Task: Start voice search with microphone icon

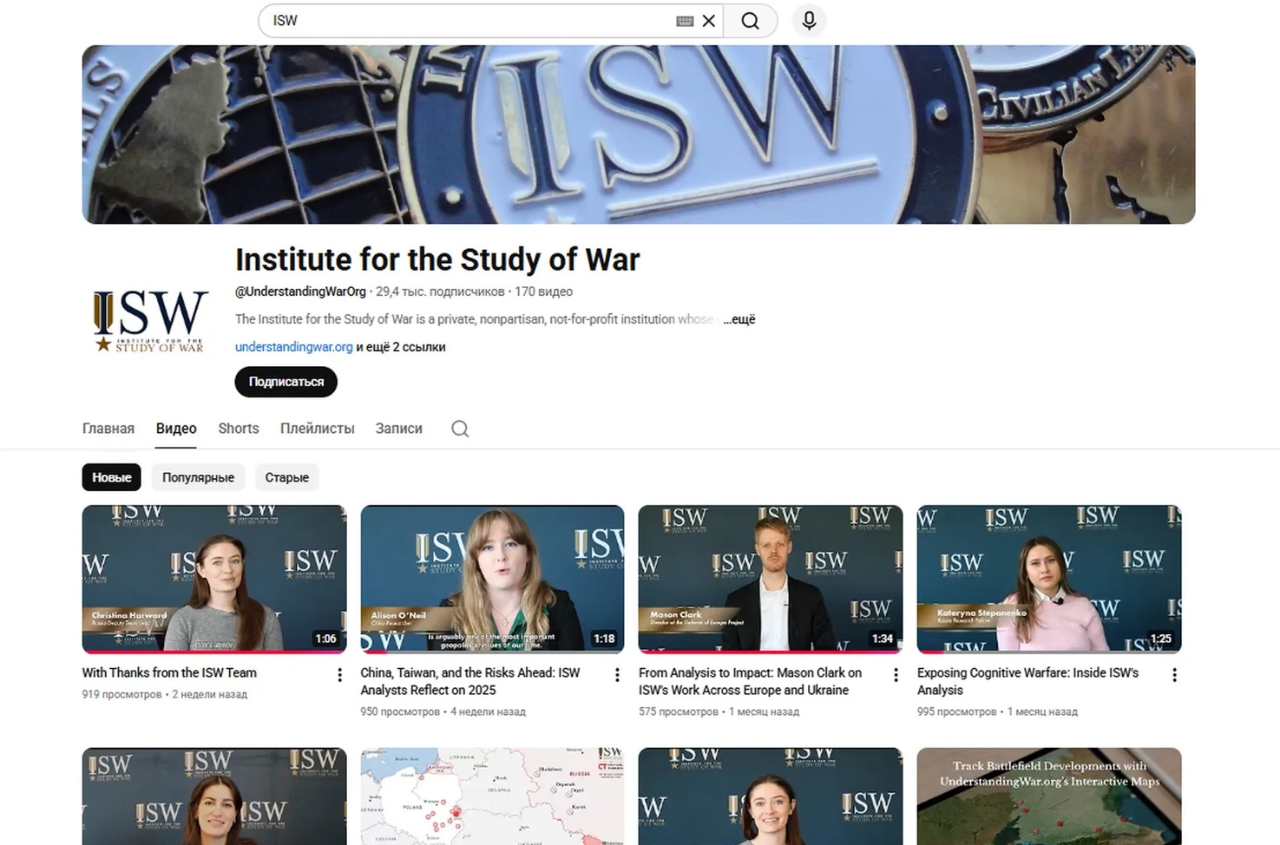Action: click(x=809, y=21)
